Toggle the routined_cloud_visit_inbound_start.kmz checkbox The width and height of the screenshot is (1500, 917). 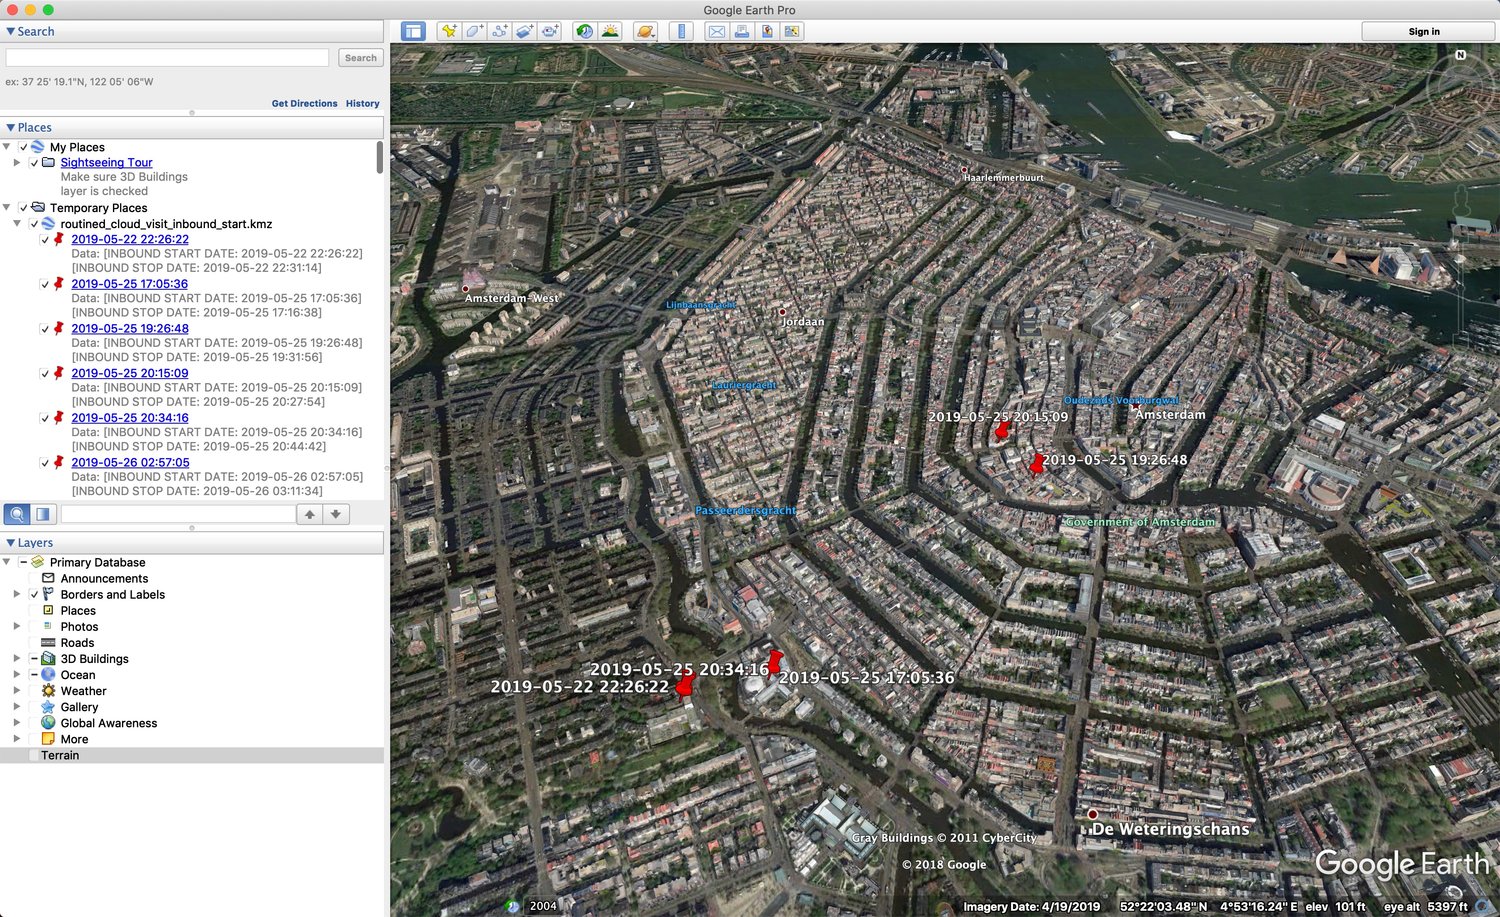click(34, 224)
